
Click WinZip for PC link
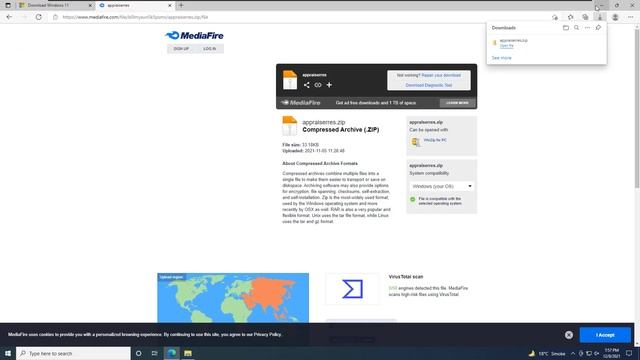coord(435,140)
